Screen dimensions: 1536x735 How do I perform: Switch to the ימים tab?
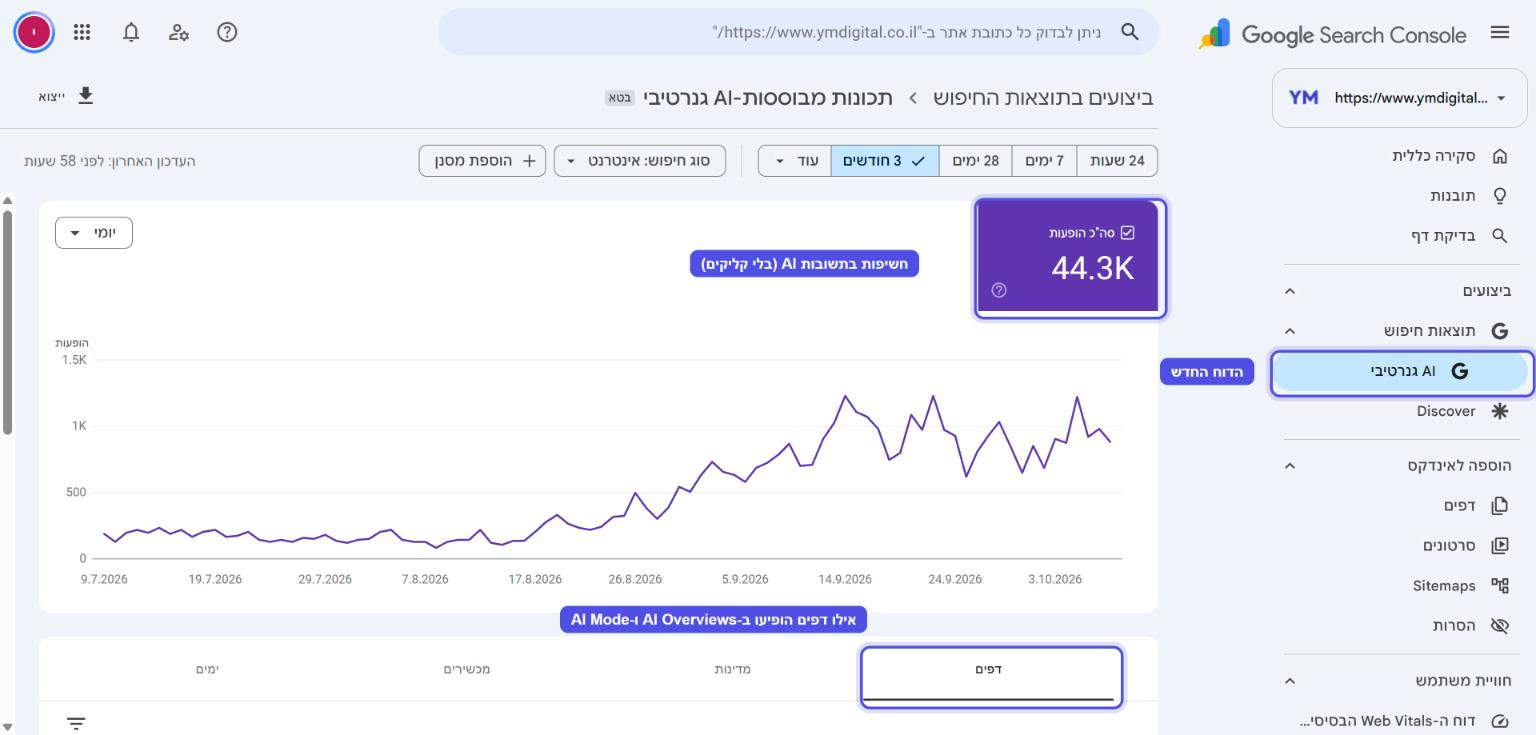pyautogui.click(x=207, y=669)
